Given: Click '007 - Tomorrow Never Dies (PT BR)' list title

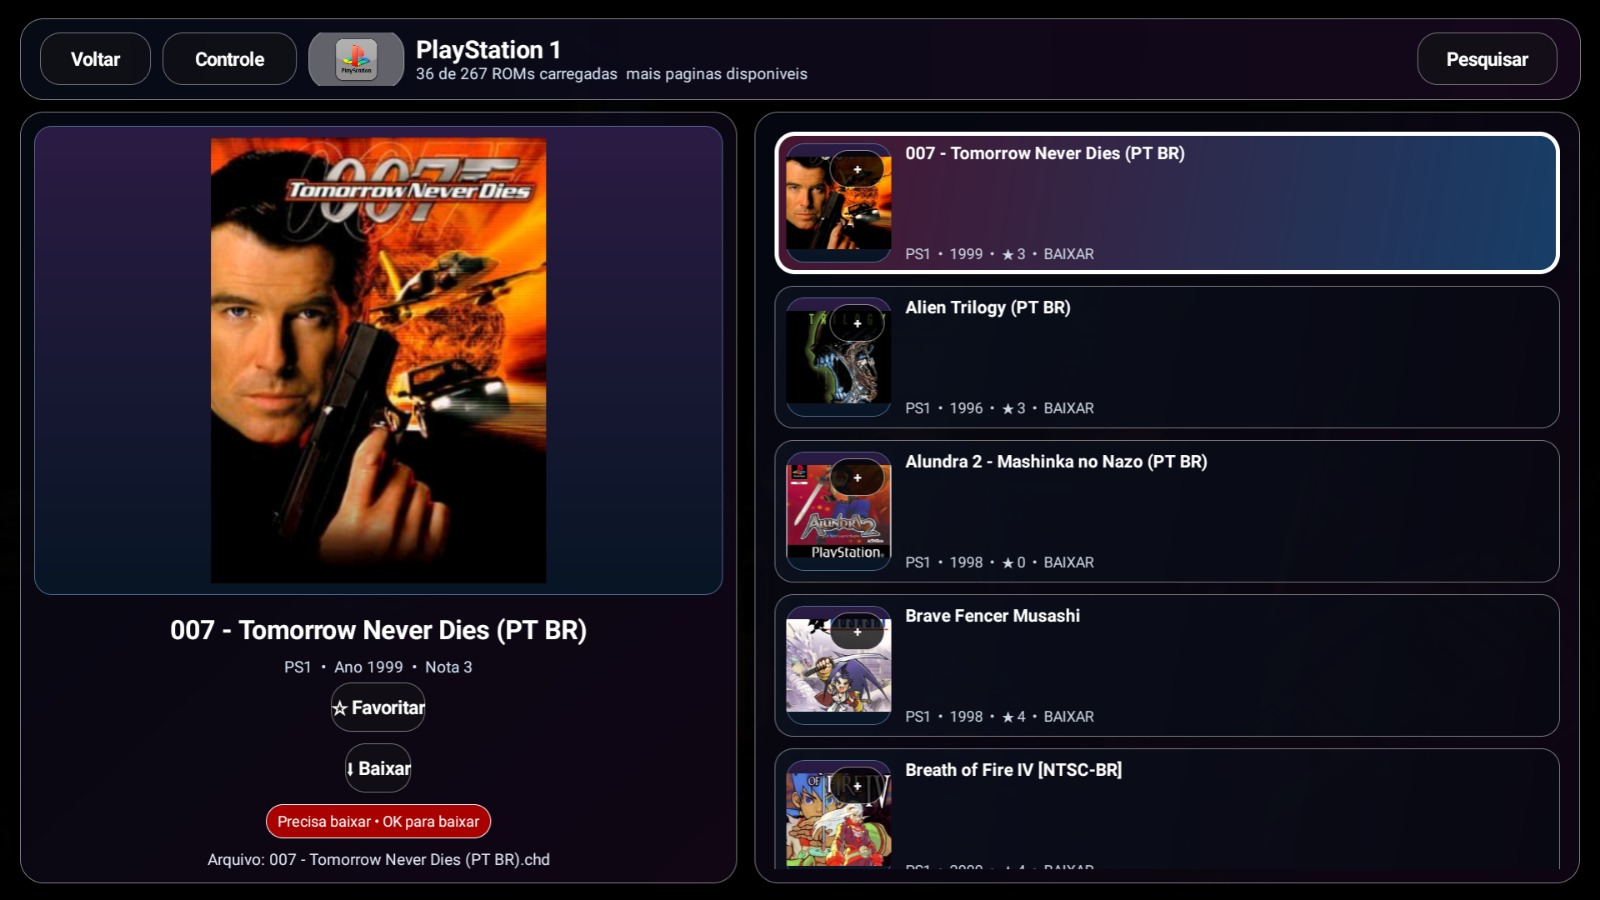Looking at the screenshot, I should [x=1045, y=153].
